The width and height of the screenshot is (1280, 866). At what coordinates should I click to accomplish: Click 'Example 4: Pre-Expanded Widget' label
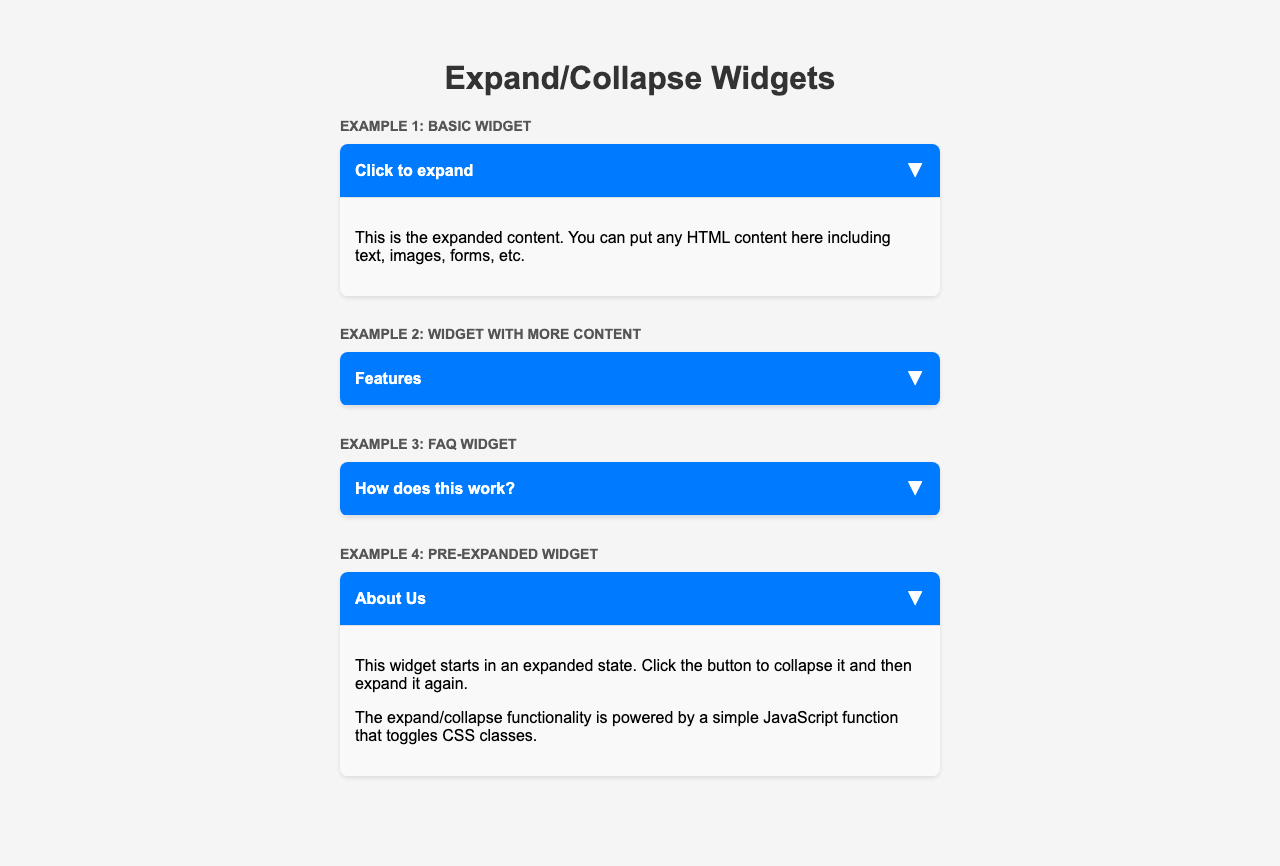click(469, 554)
